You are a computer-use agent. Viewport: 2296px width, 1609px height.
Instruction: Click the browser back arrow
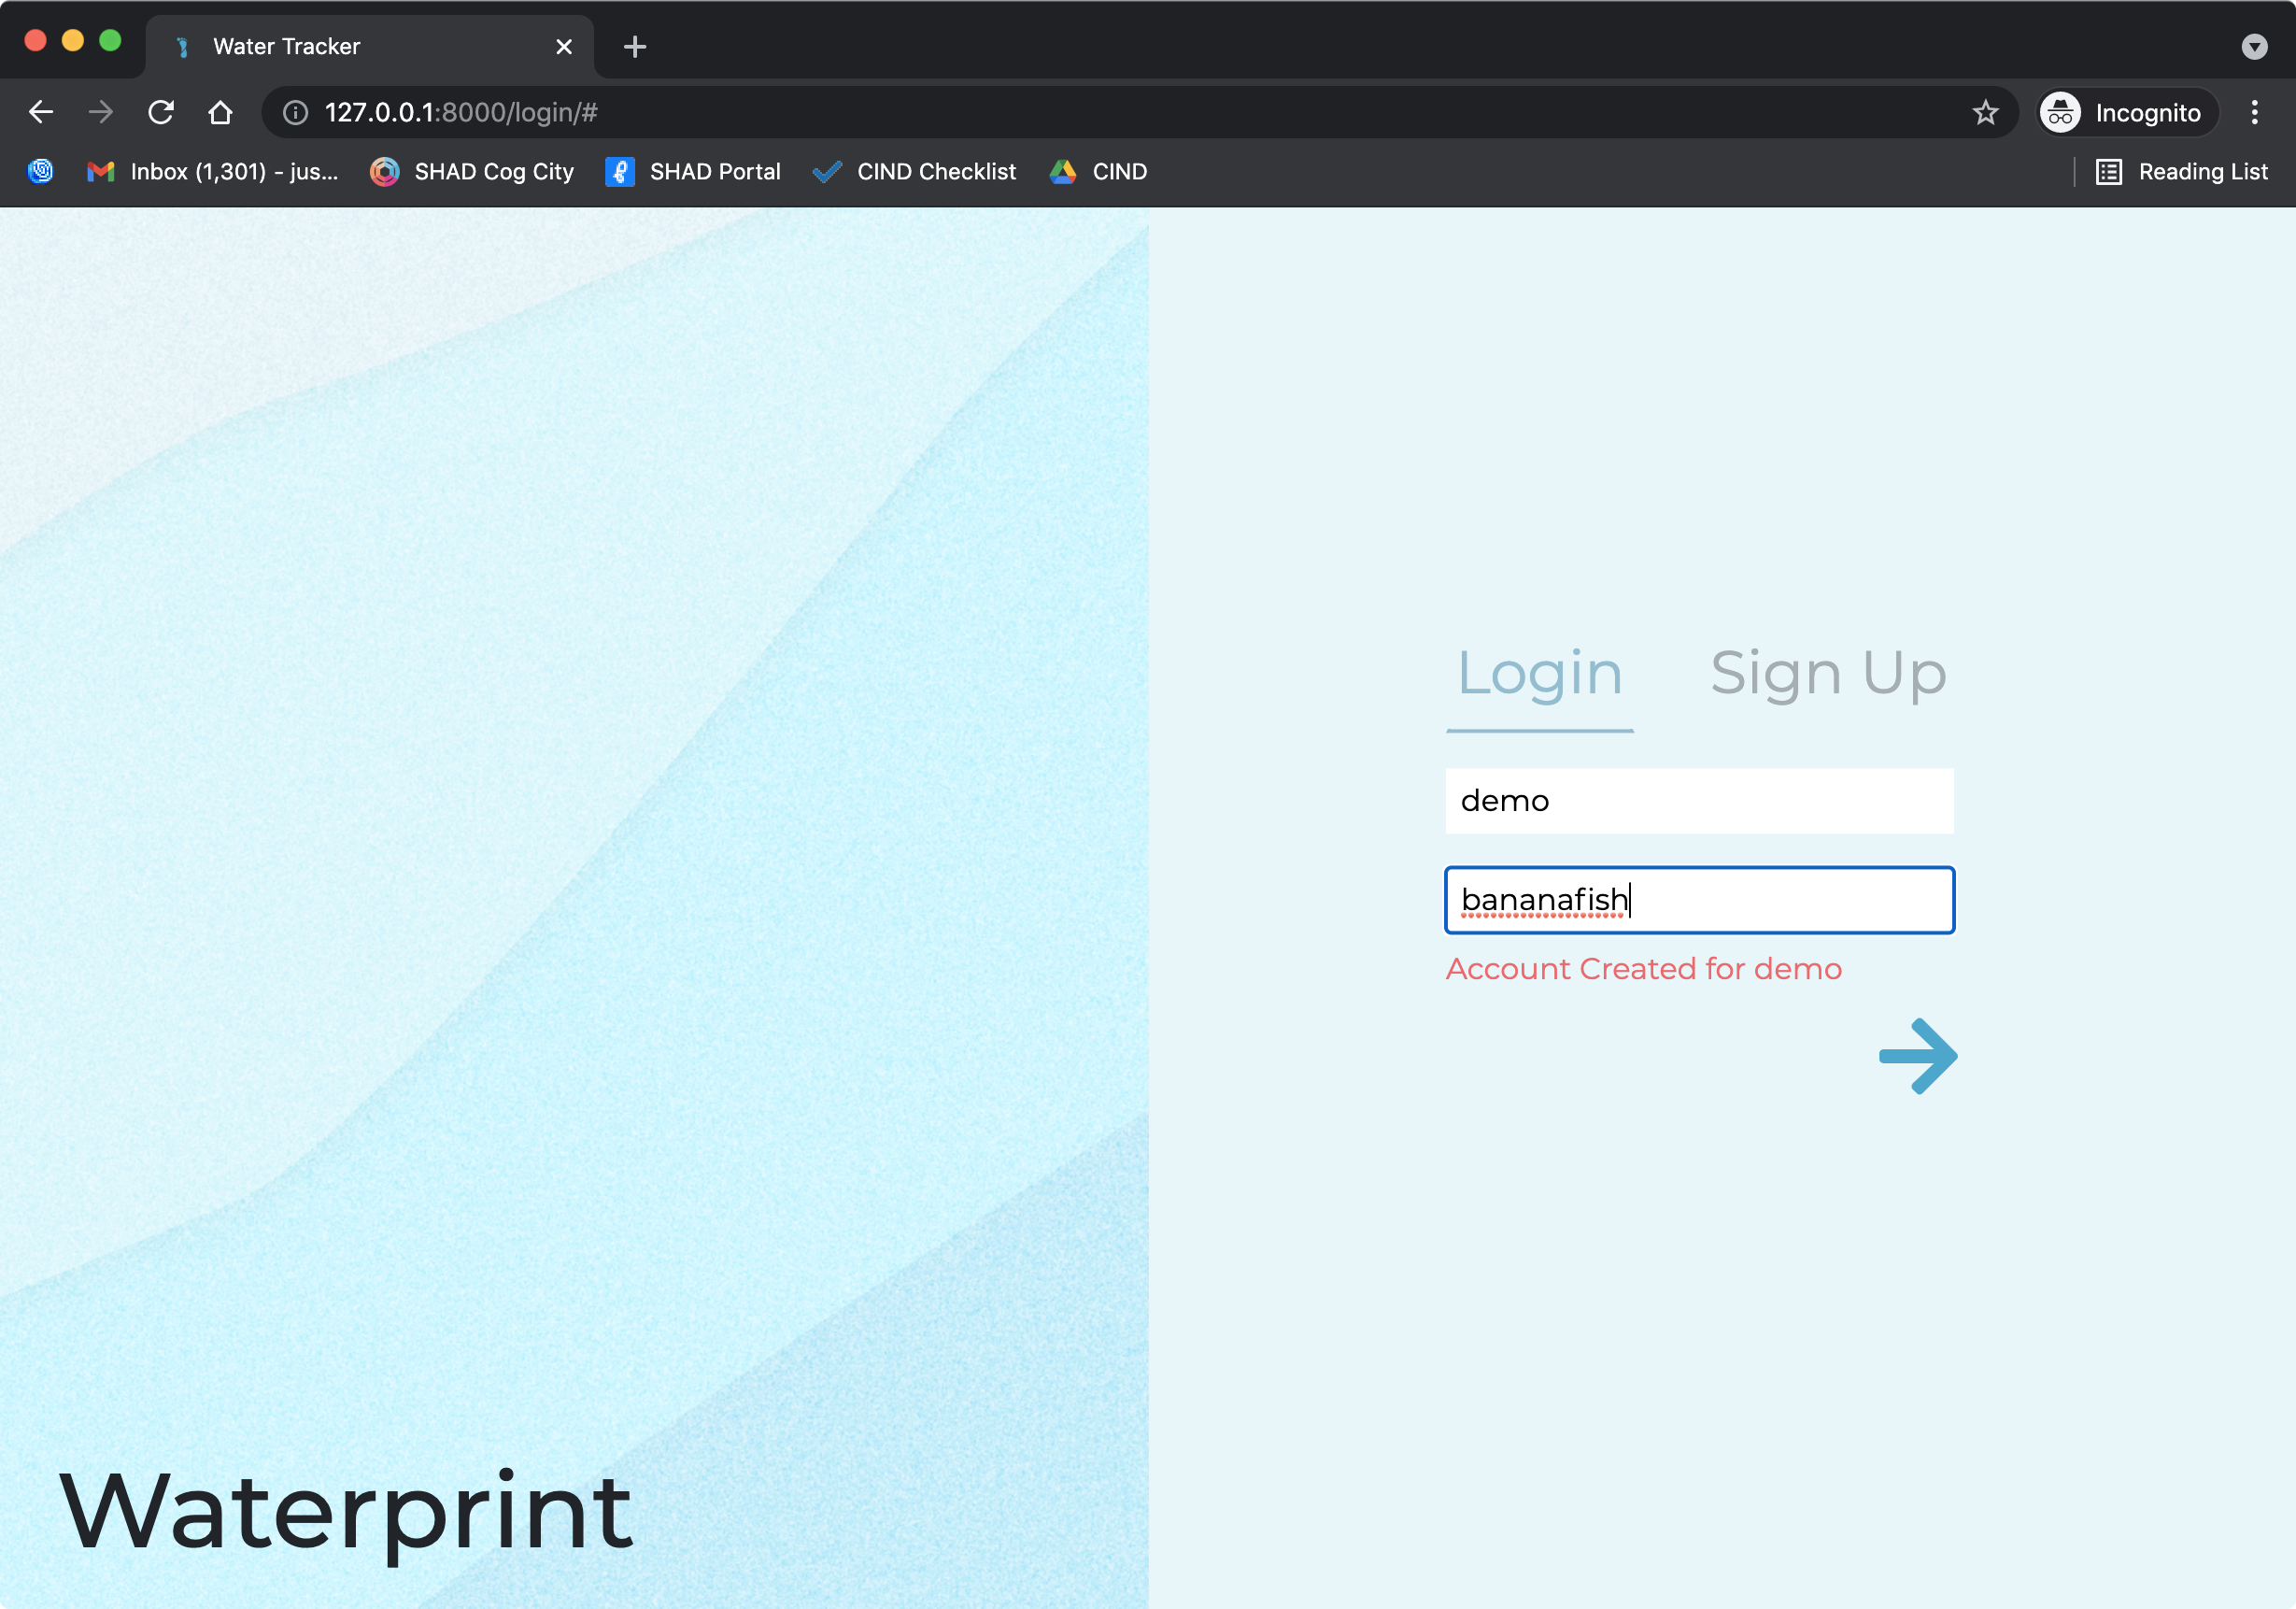(41, 112)
